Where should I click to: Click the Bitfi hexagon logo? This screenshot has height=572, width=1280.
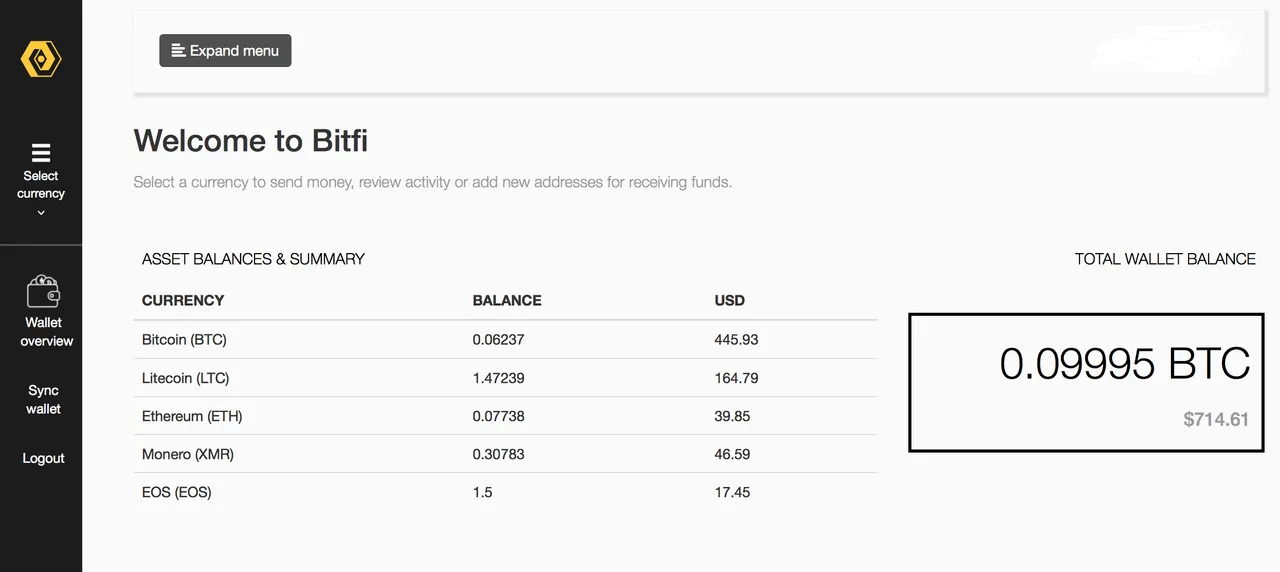[41, 59]
